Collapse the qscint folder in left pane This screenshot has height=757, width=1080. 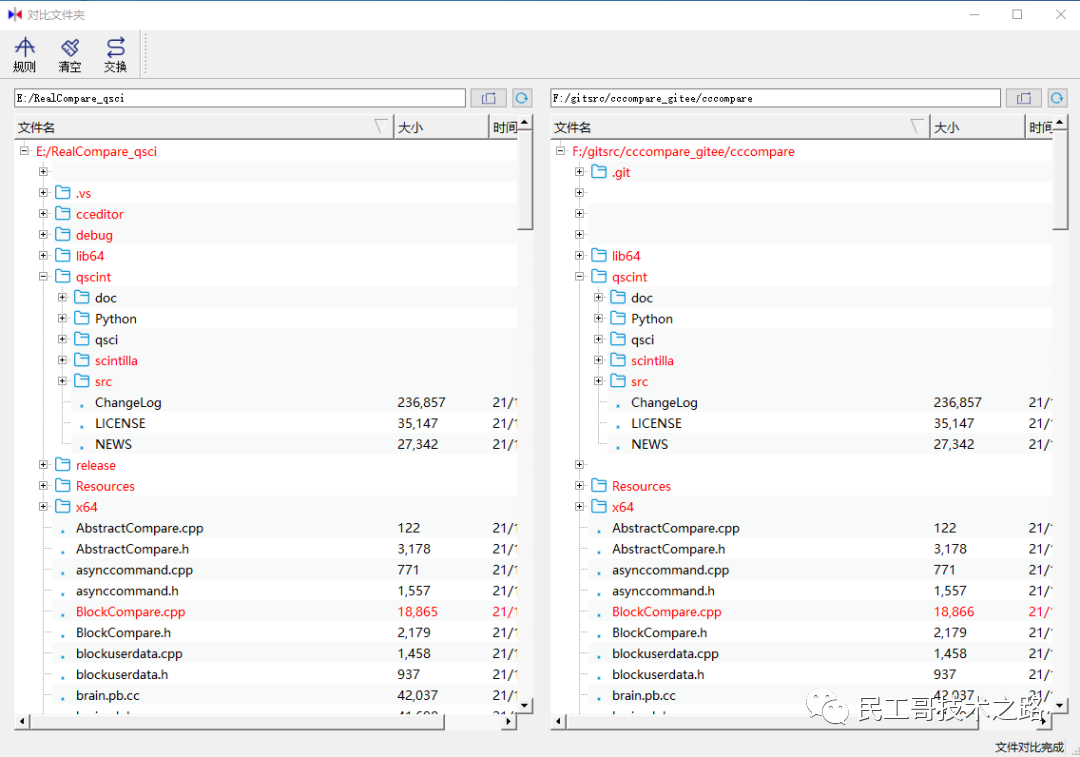click(x=43, y=276)
